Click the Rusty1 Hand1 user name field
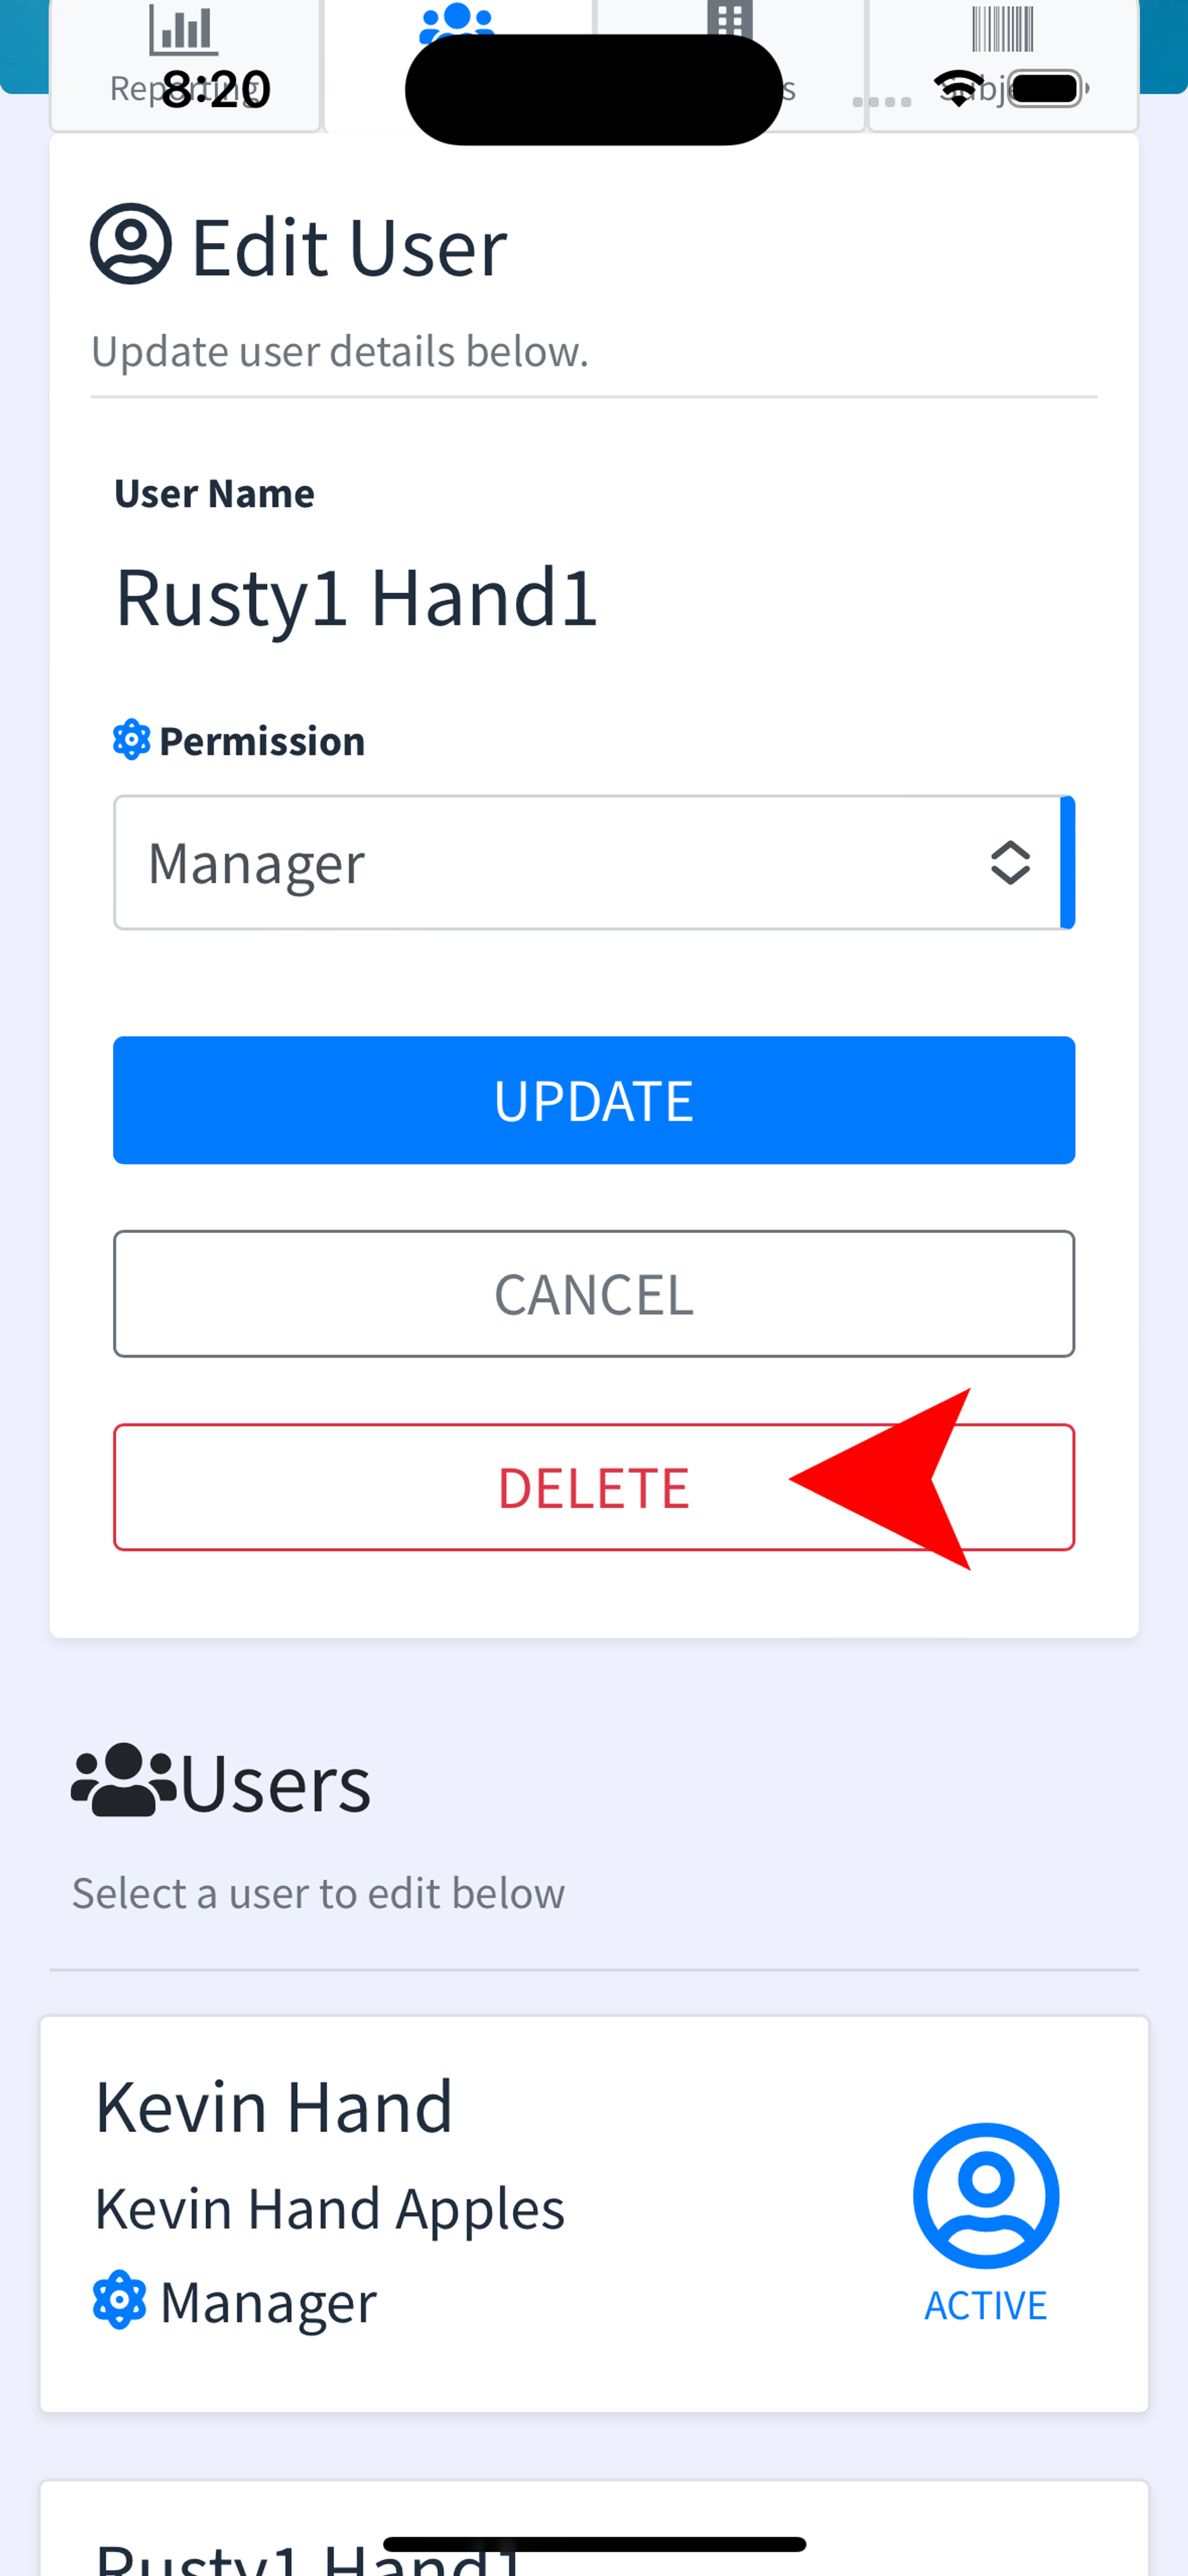1188x2576 pixels. pyautogui.click(x=357, y=597)
